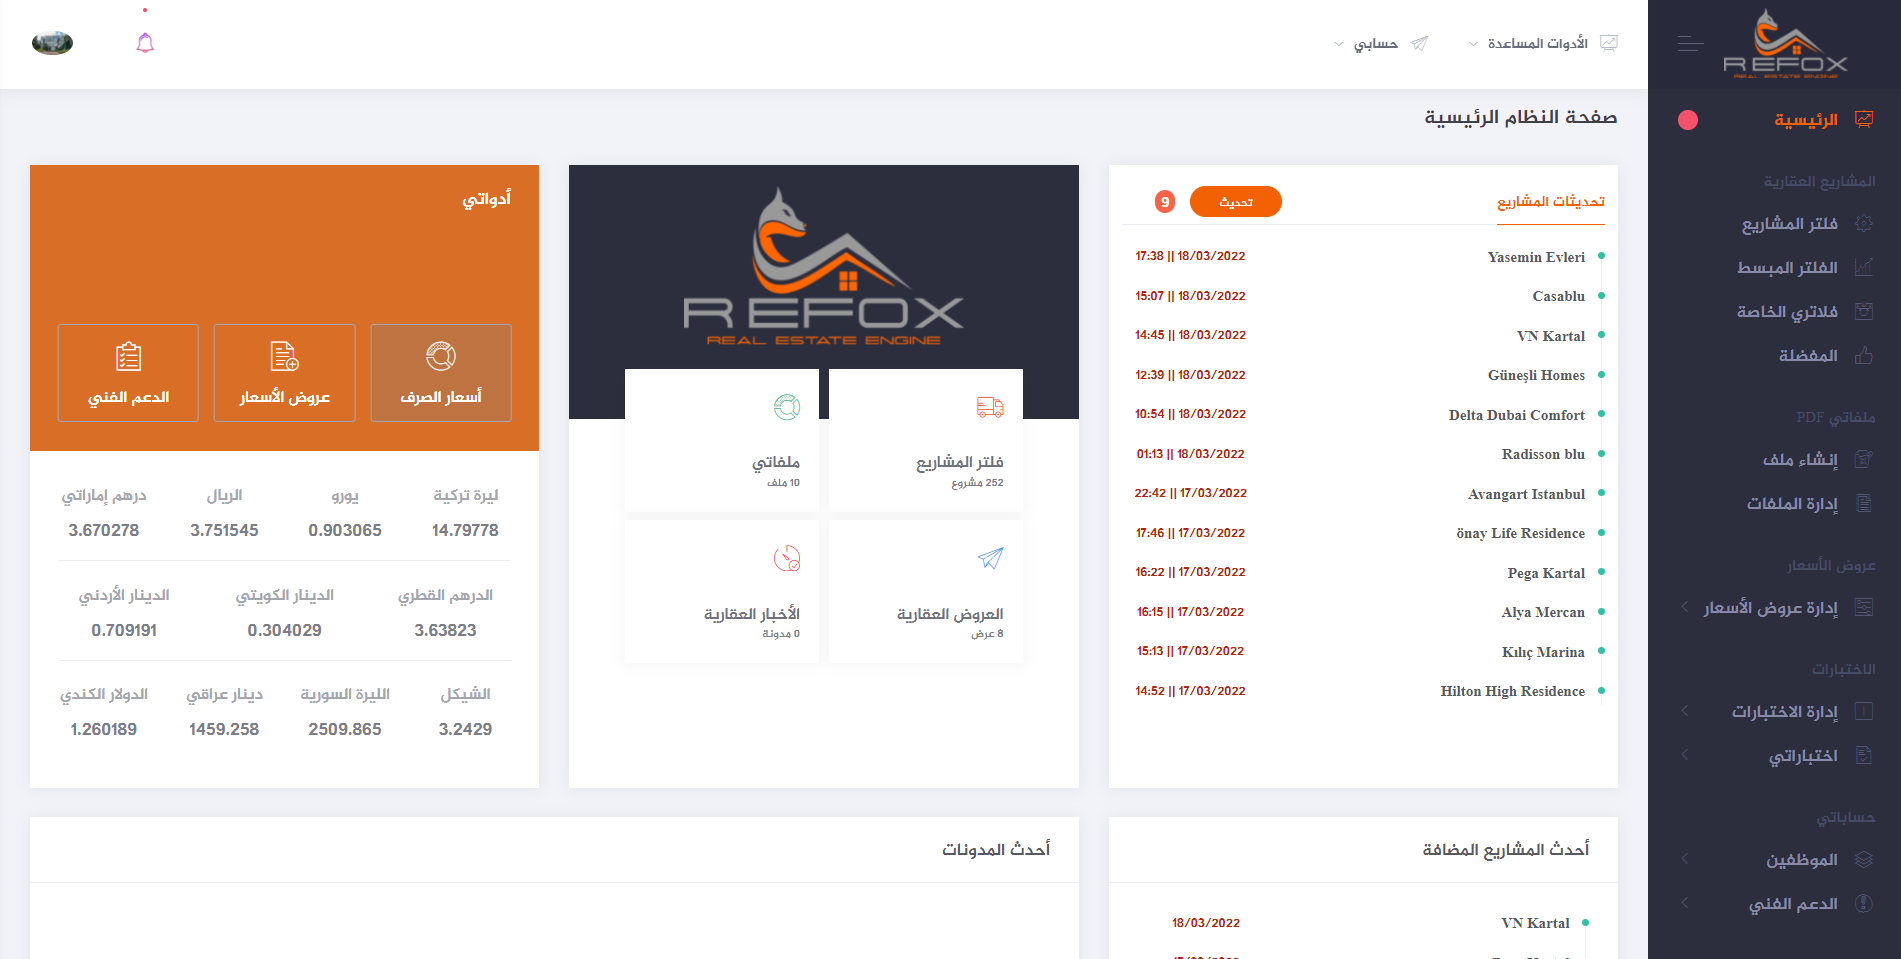This screenshot has width=1901, height=959.
Task: Open the project filter card فلتر المشاريع
Action: point(925,441)
